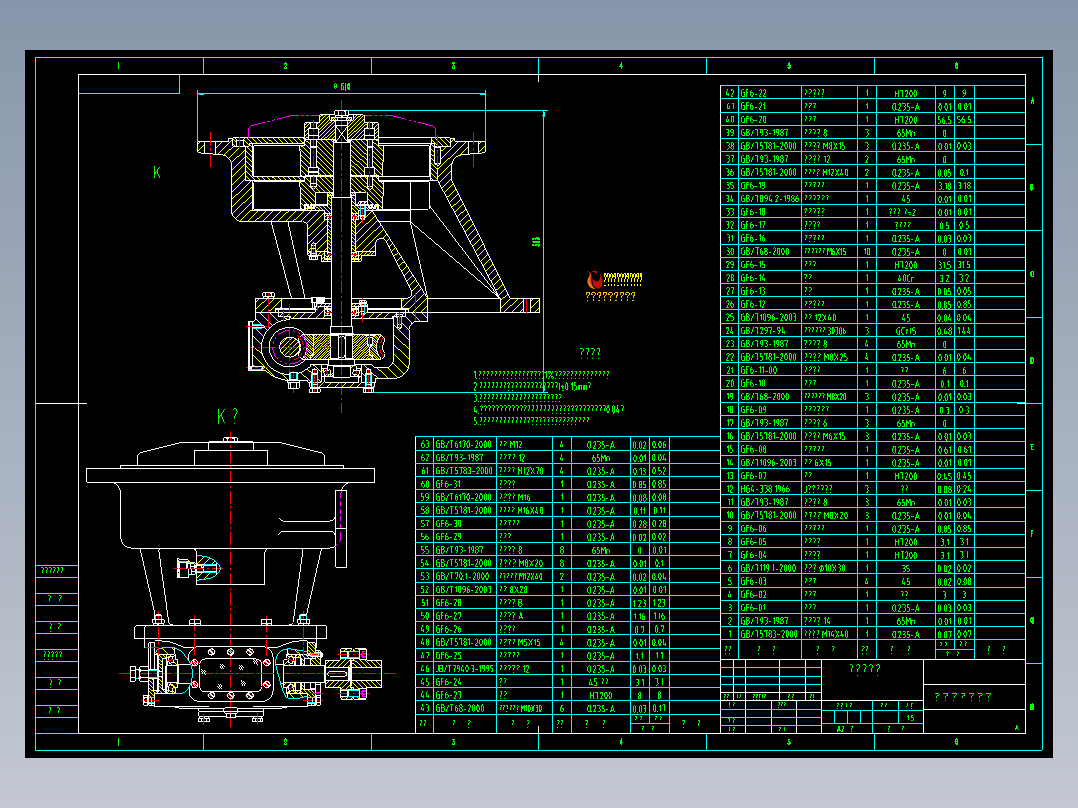Select the GF6-15 part code cell

click(x=770, y=265)
